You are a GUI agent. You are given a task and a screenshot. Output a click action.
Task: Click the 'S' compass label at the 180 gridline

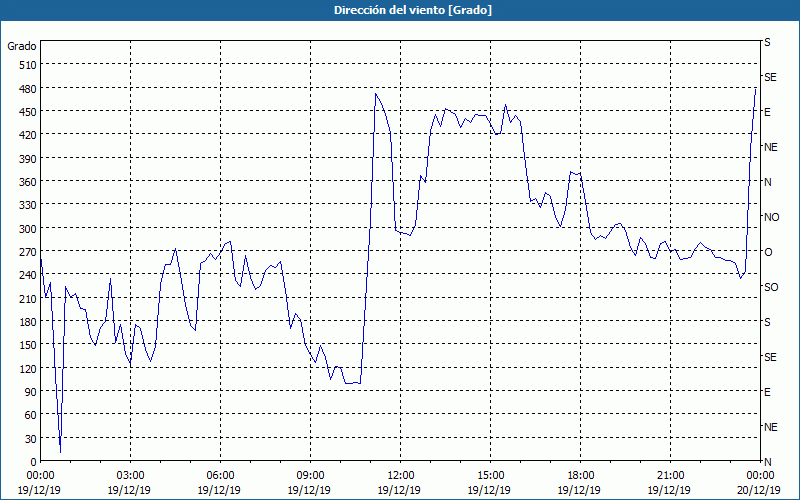[x=767, y=322]
